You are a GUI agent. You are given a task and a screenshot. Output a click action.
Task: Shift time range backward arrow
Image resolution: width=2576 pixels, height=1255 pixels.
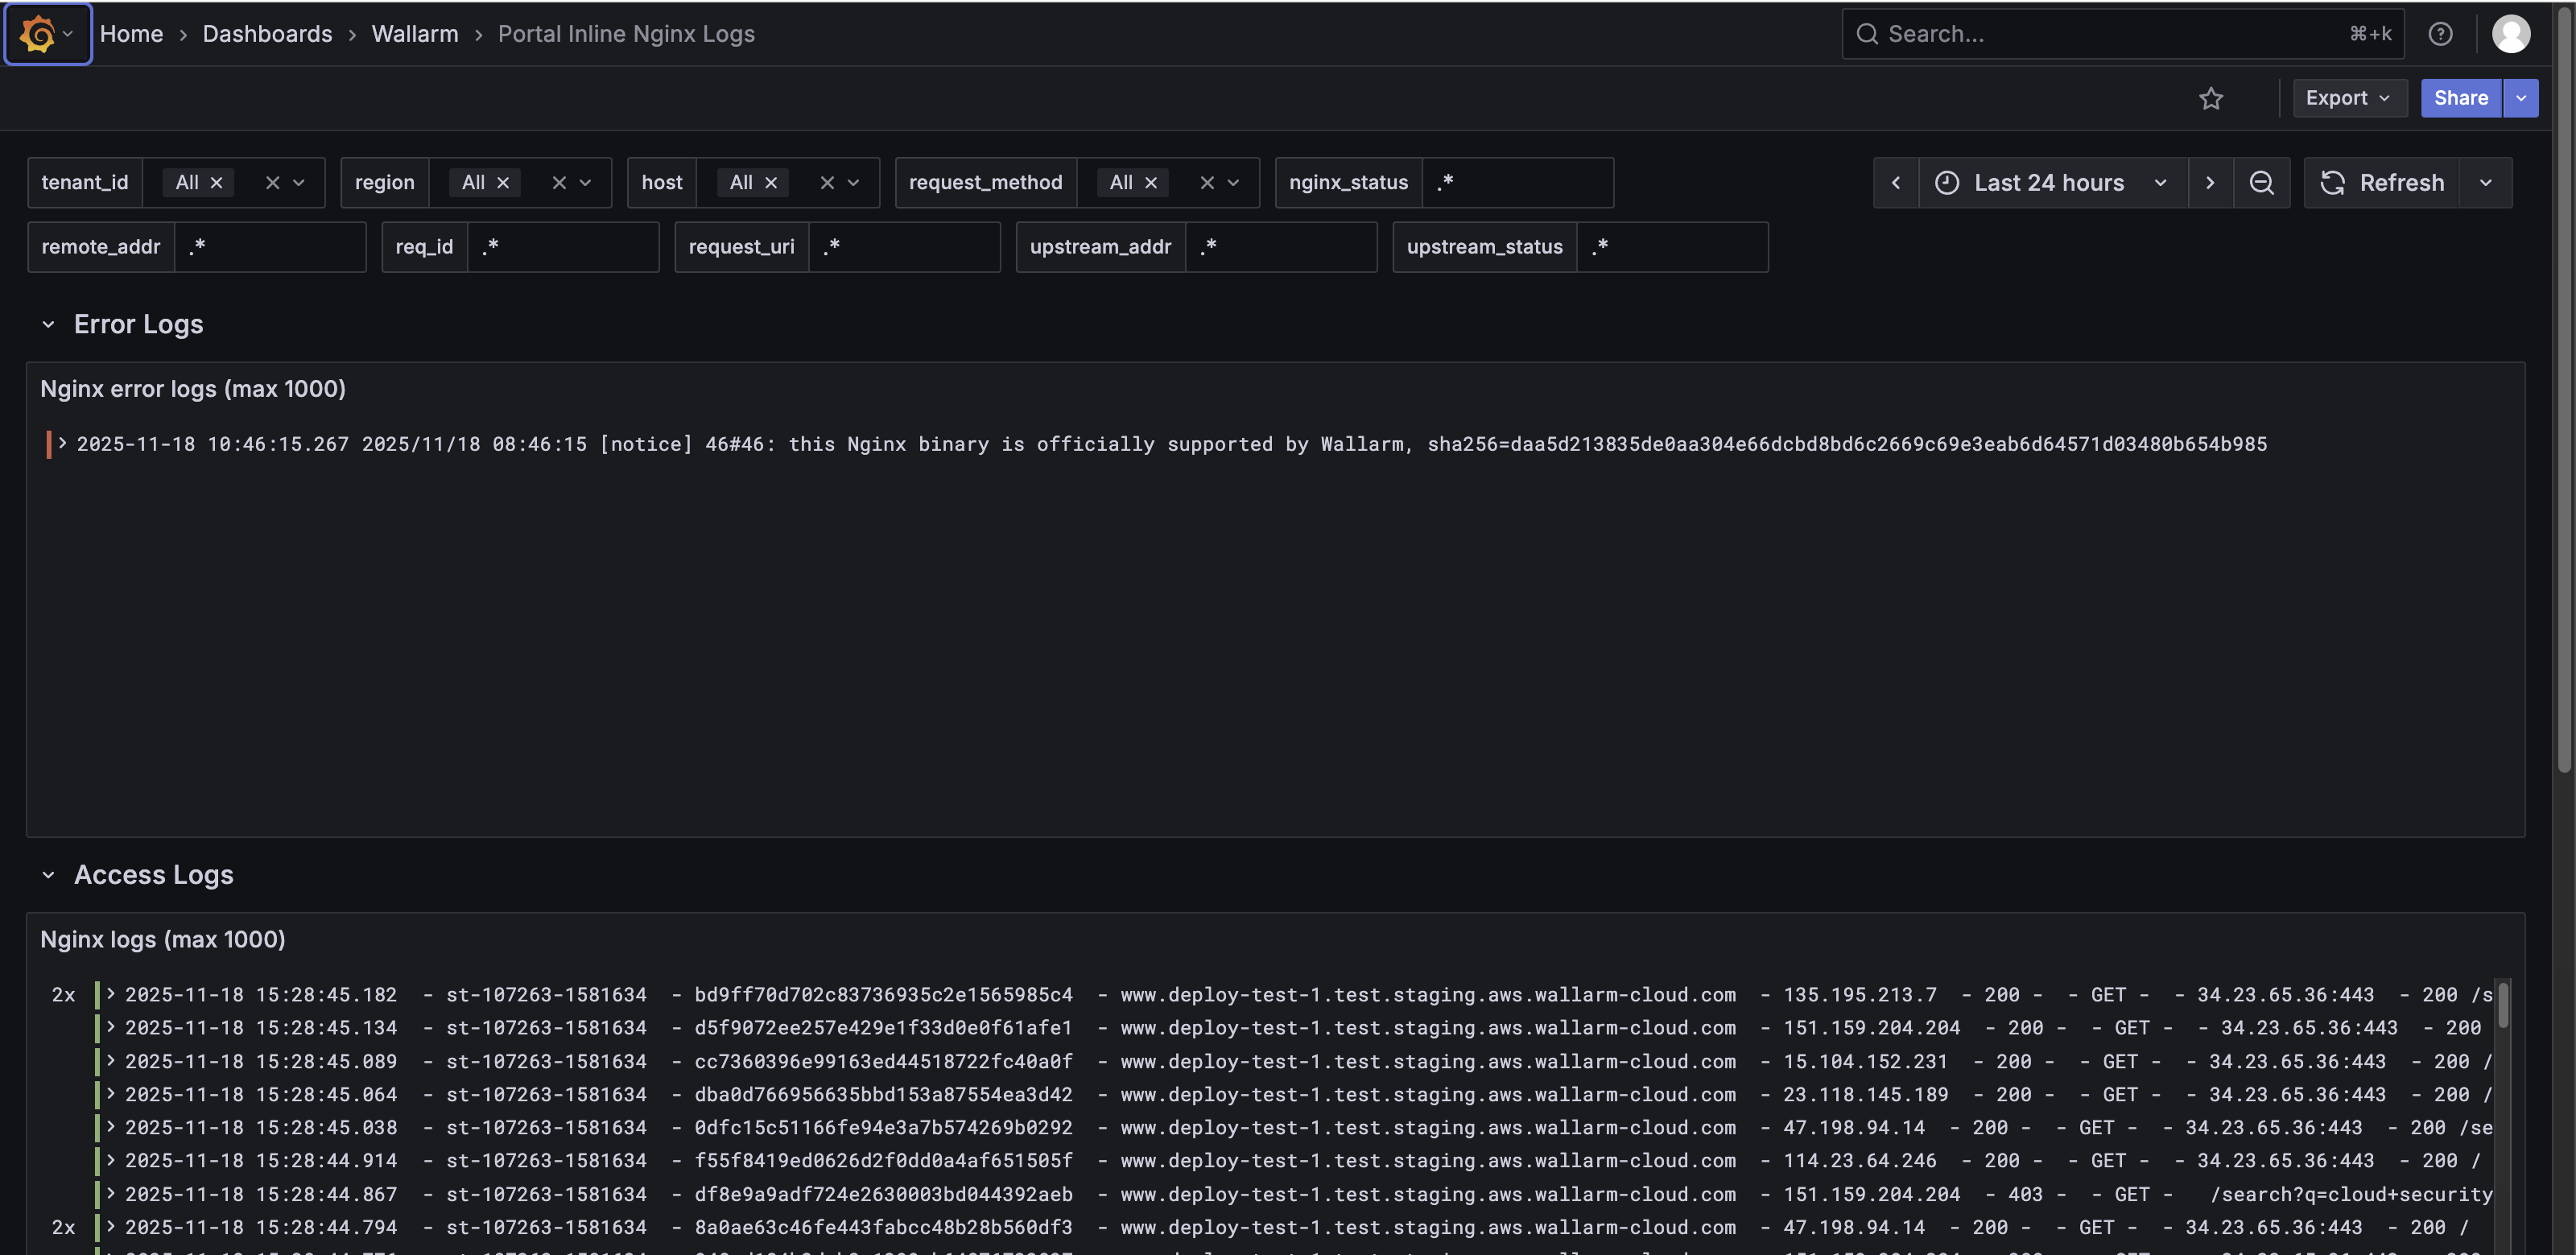point(1895,183)
